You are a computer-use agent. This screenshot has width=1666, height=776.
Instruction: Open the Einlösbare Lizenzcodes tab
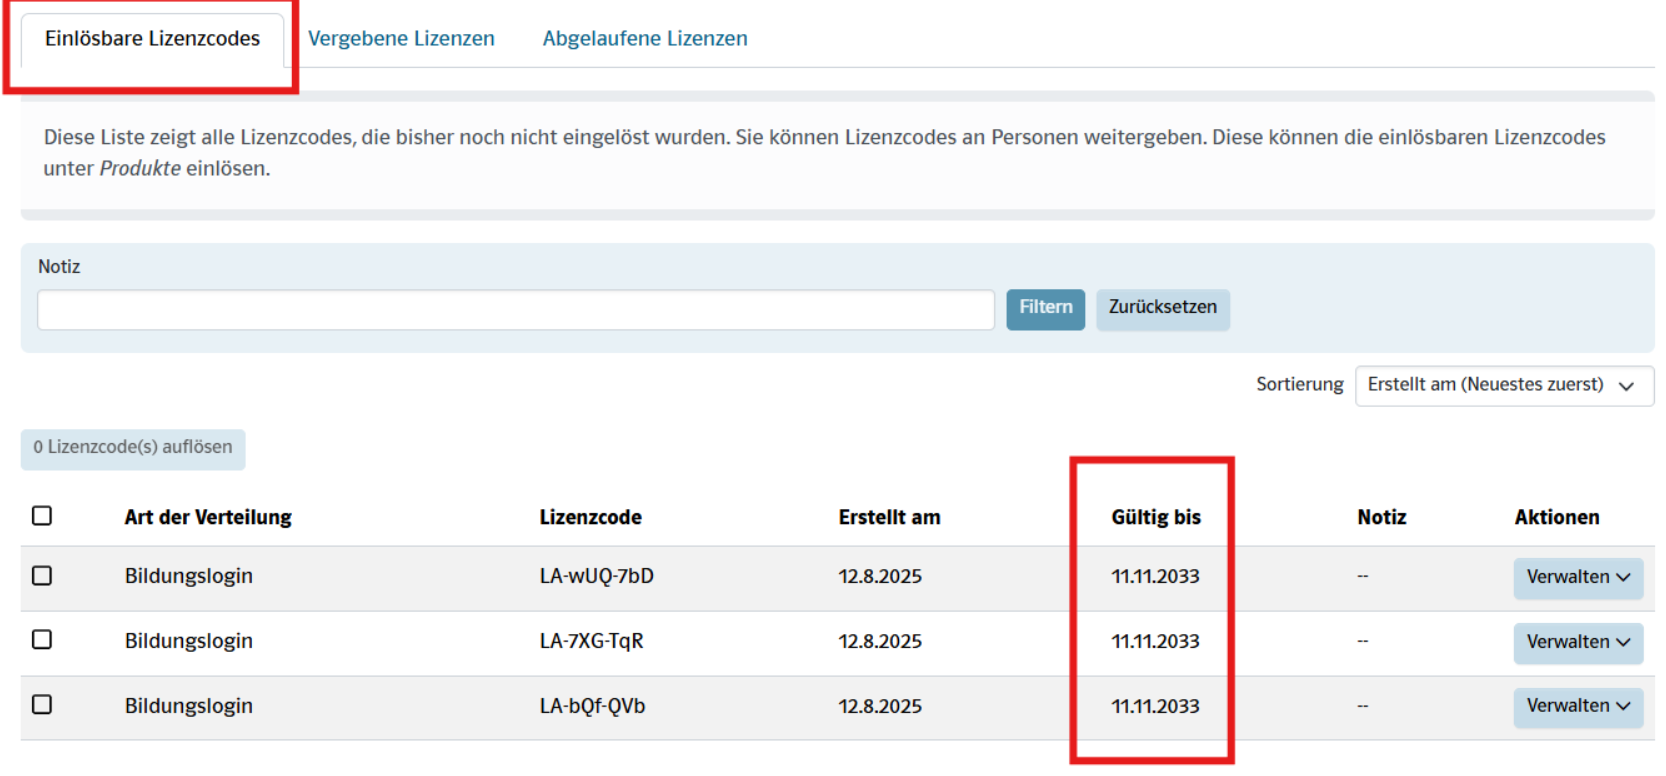coord(152,39)
